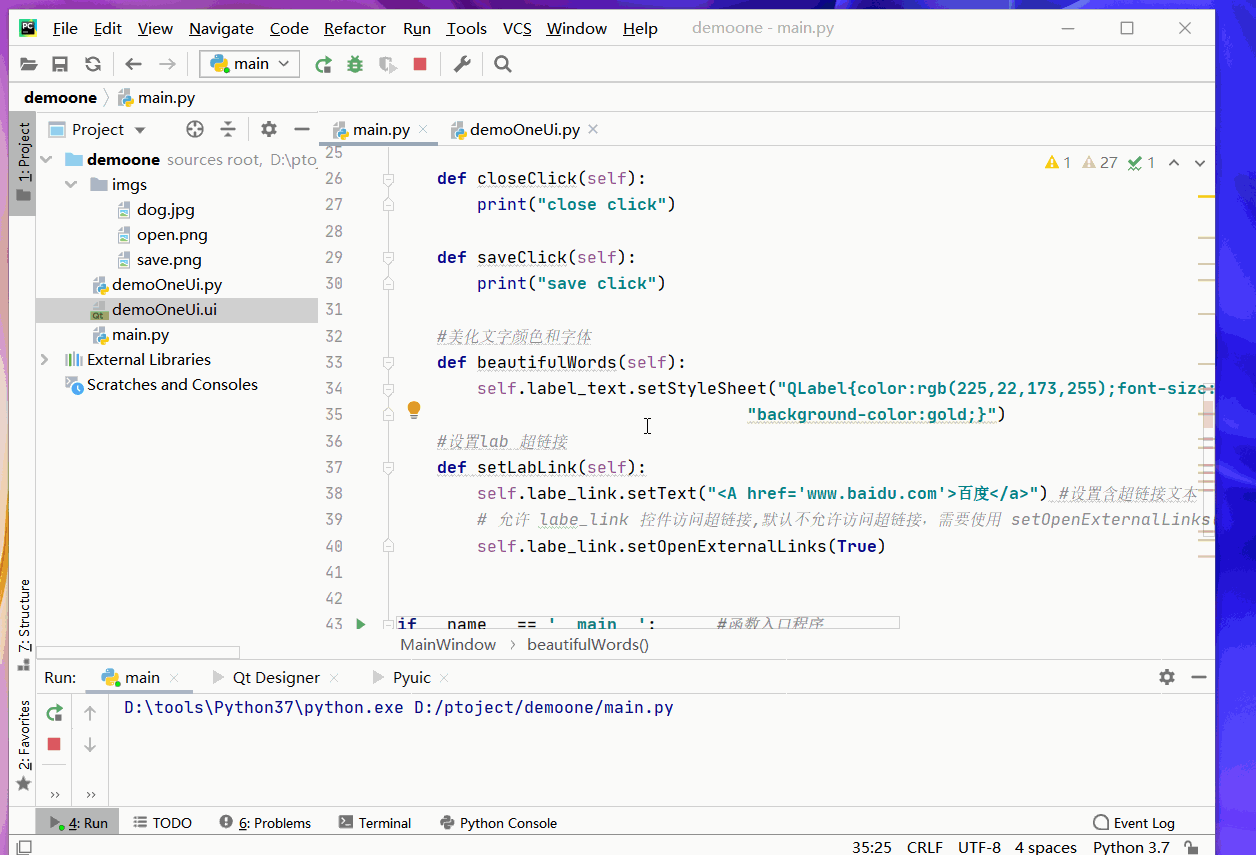
Task: Click the Run with Coverage icon
Action: (x=388, y=64)
